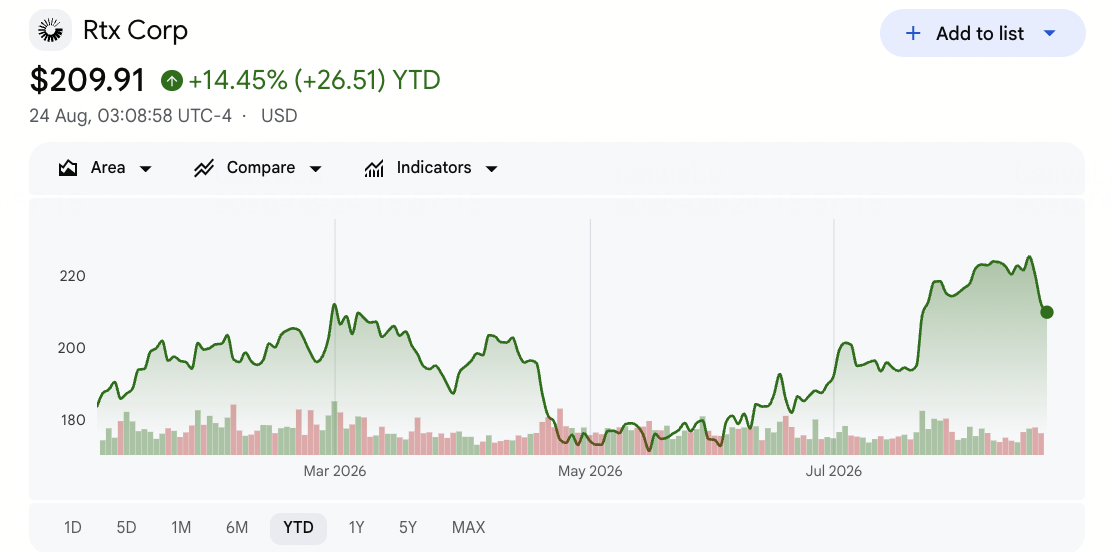The height and width of the screenshot is (552, 1112).
Task: Show the MAX price range
Action: pyautogui.click(x=468, y=527)
